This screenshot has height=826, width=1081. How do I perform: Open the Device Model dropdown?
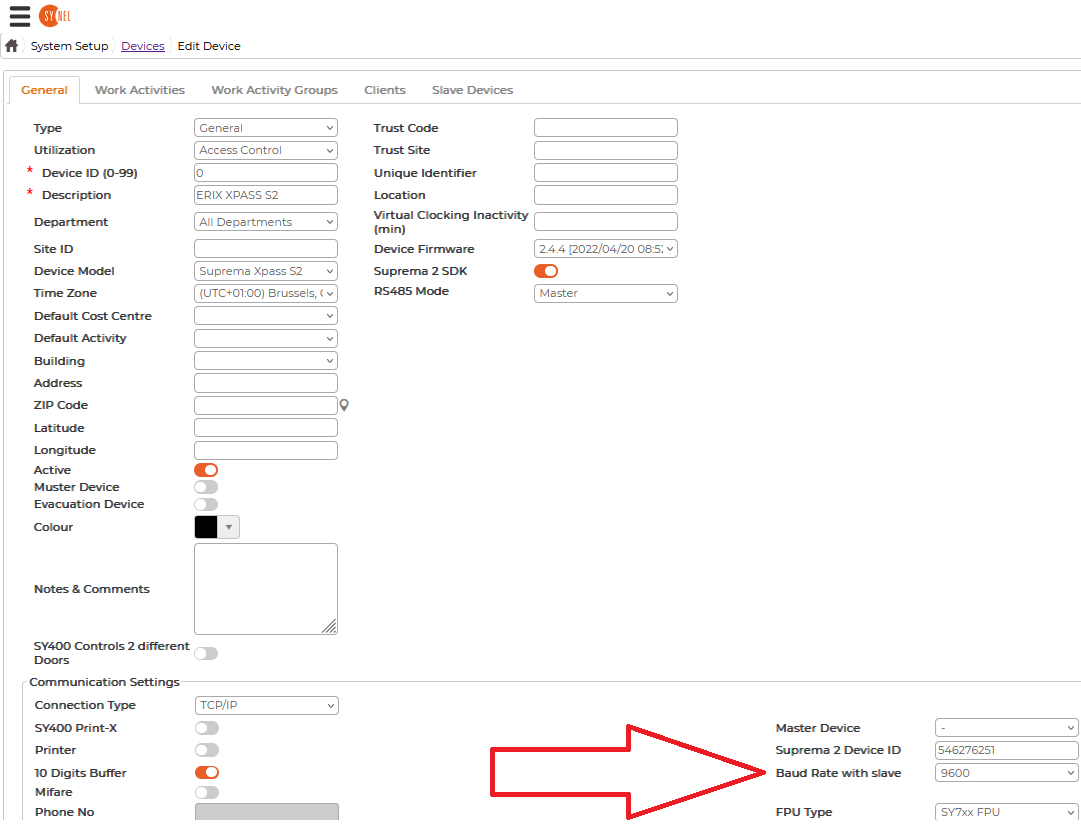pyautogui.click(x=266, y=271)
